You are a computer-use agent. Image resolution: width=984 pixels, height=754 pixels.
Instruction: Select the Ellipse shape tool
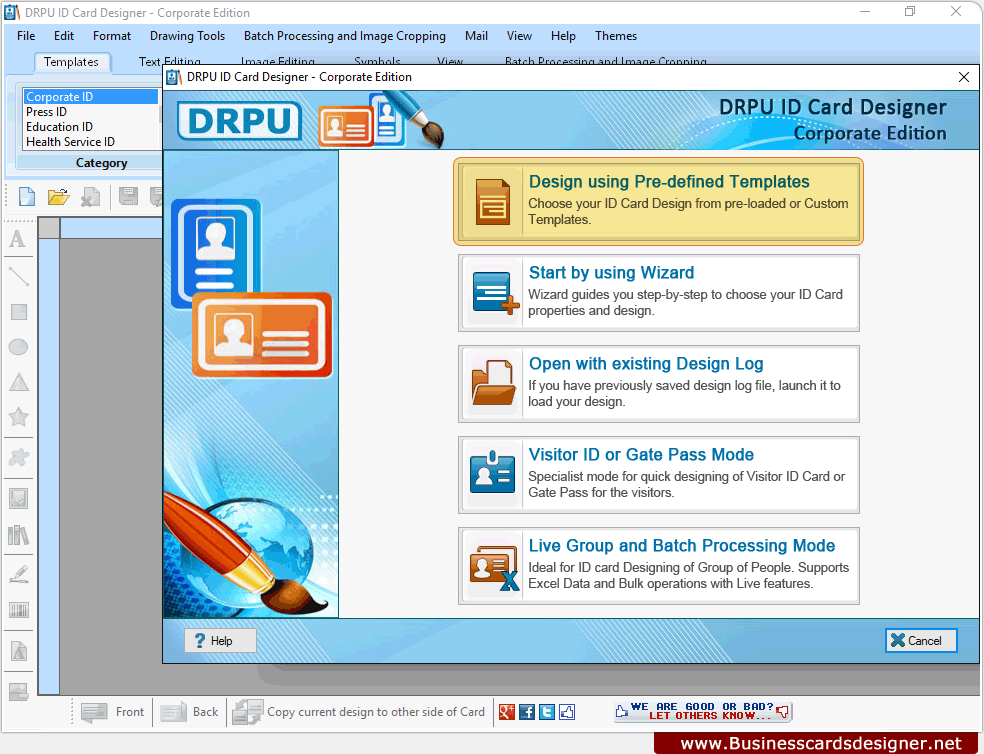click(x=18, y=347)
